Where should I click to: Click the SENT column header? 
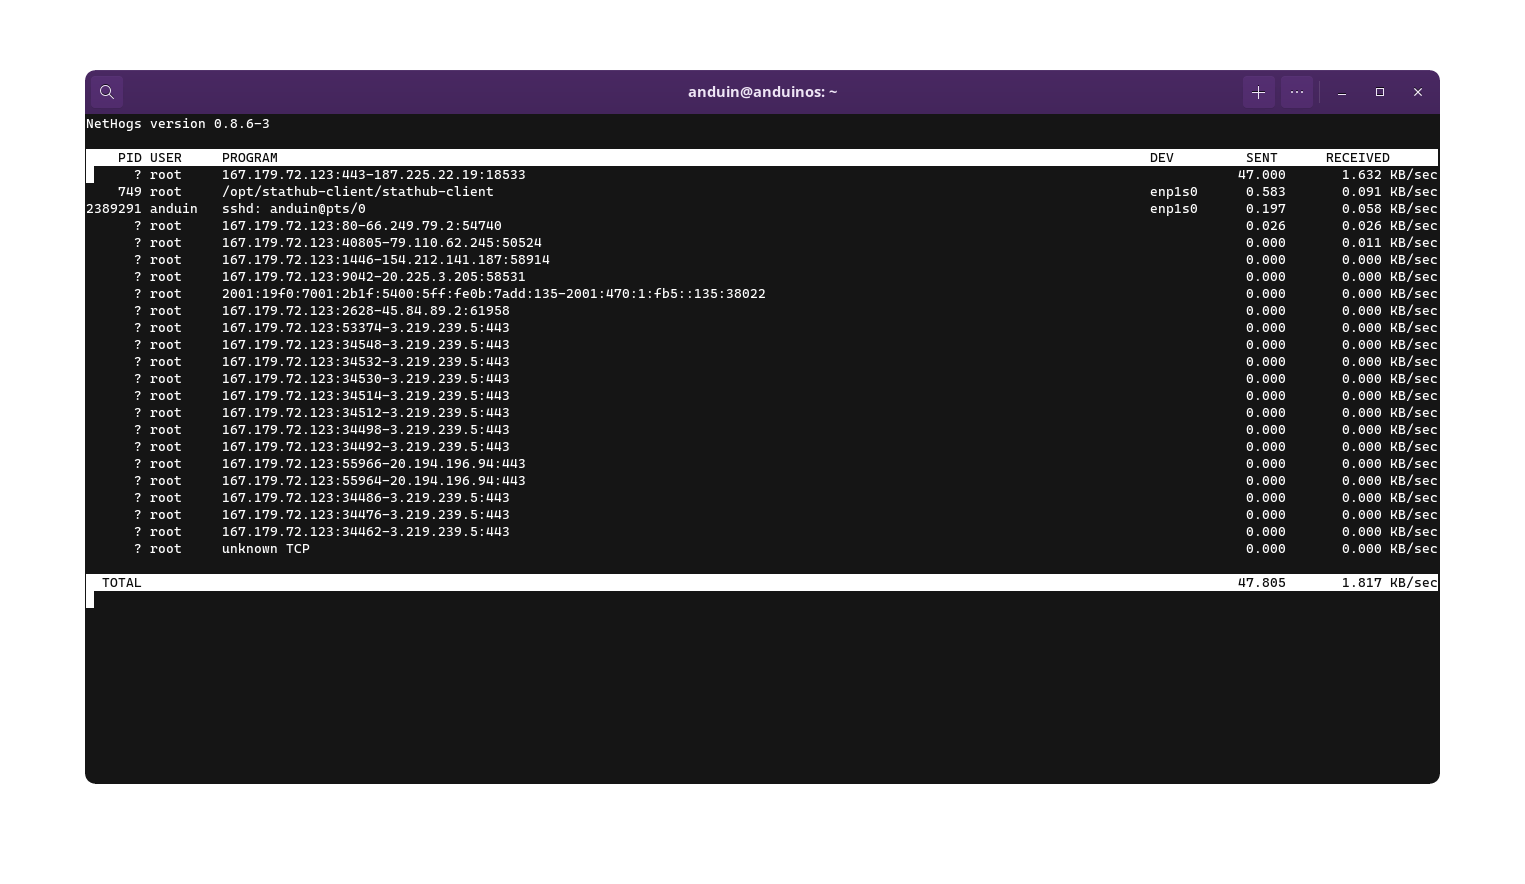(x=1261, y=158)
